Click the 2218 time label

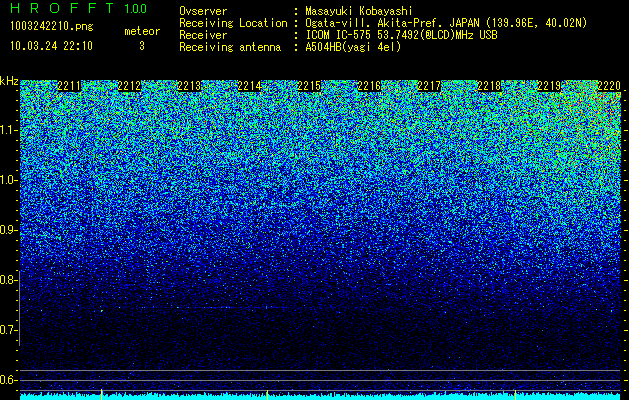pyautogui.click(x=489, y=86)
